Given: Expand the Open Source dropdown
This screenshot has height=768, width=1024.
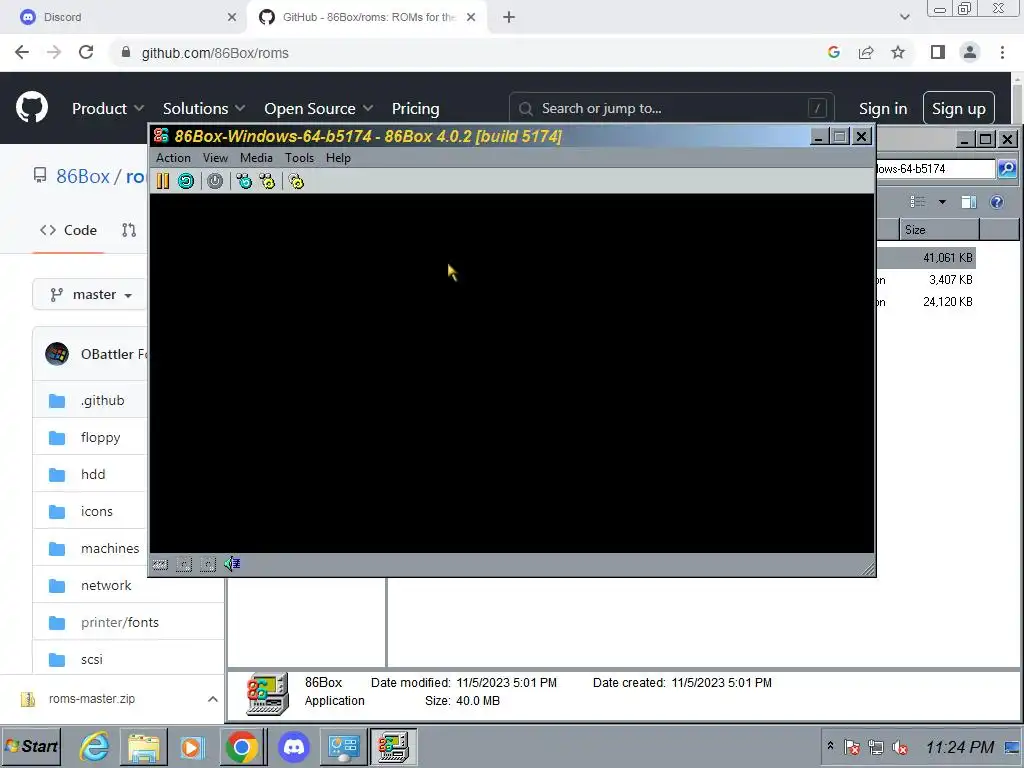Looking at the screenshot, I should (319, 108).
